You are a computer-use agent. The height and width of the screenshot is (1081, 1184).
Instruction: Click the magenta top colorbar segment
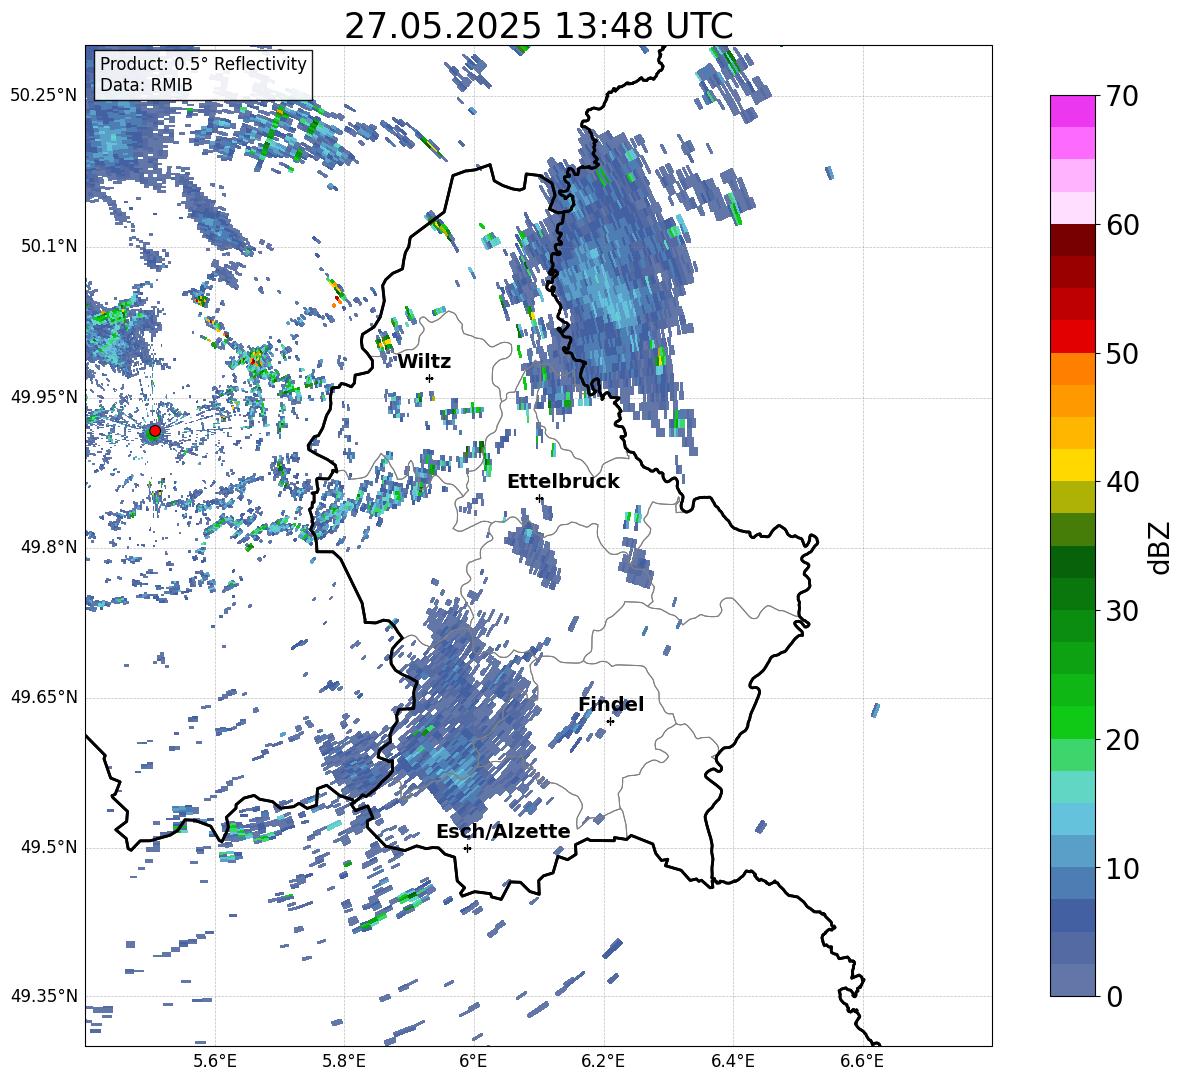coord(1072,111)
